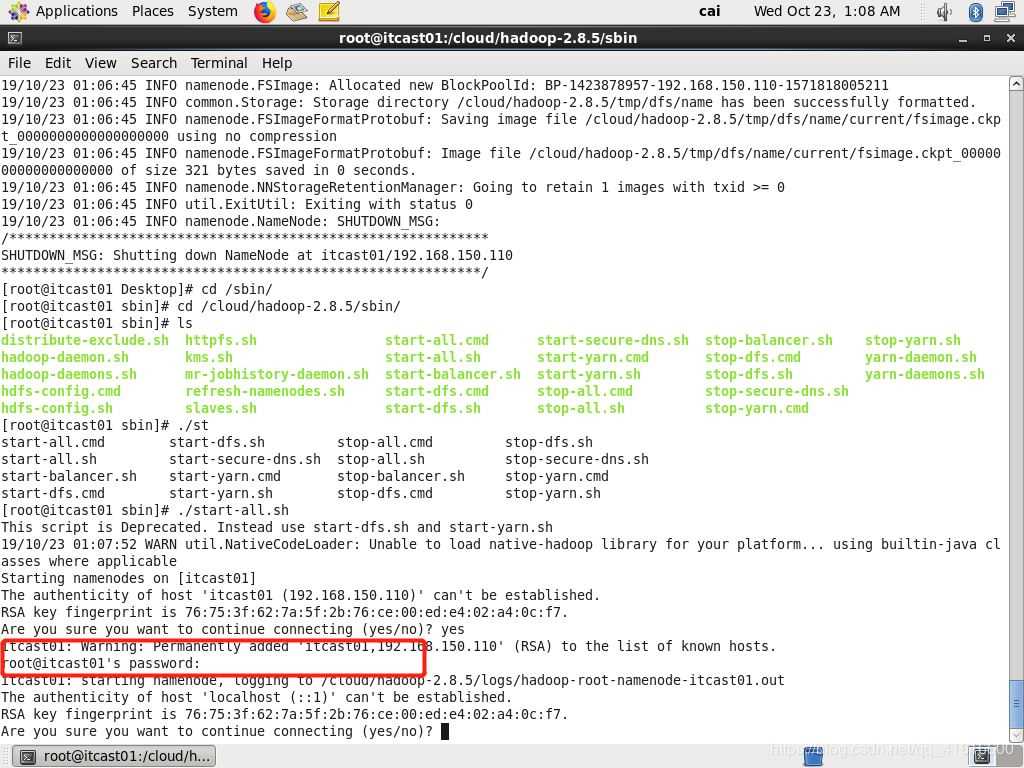1024x768 pixels.
Task: Open the Terminal menu in menu bar
Action: [219, 62]
